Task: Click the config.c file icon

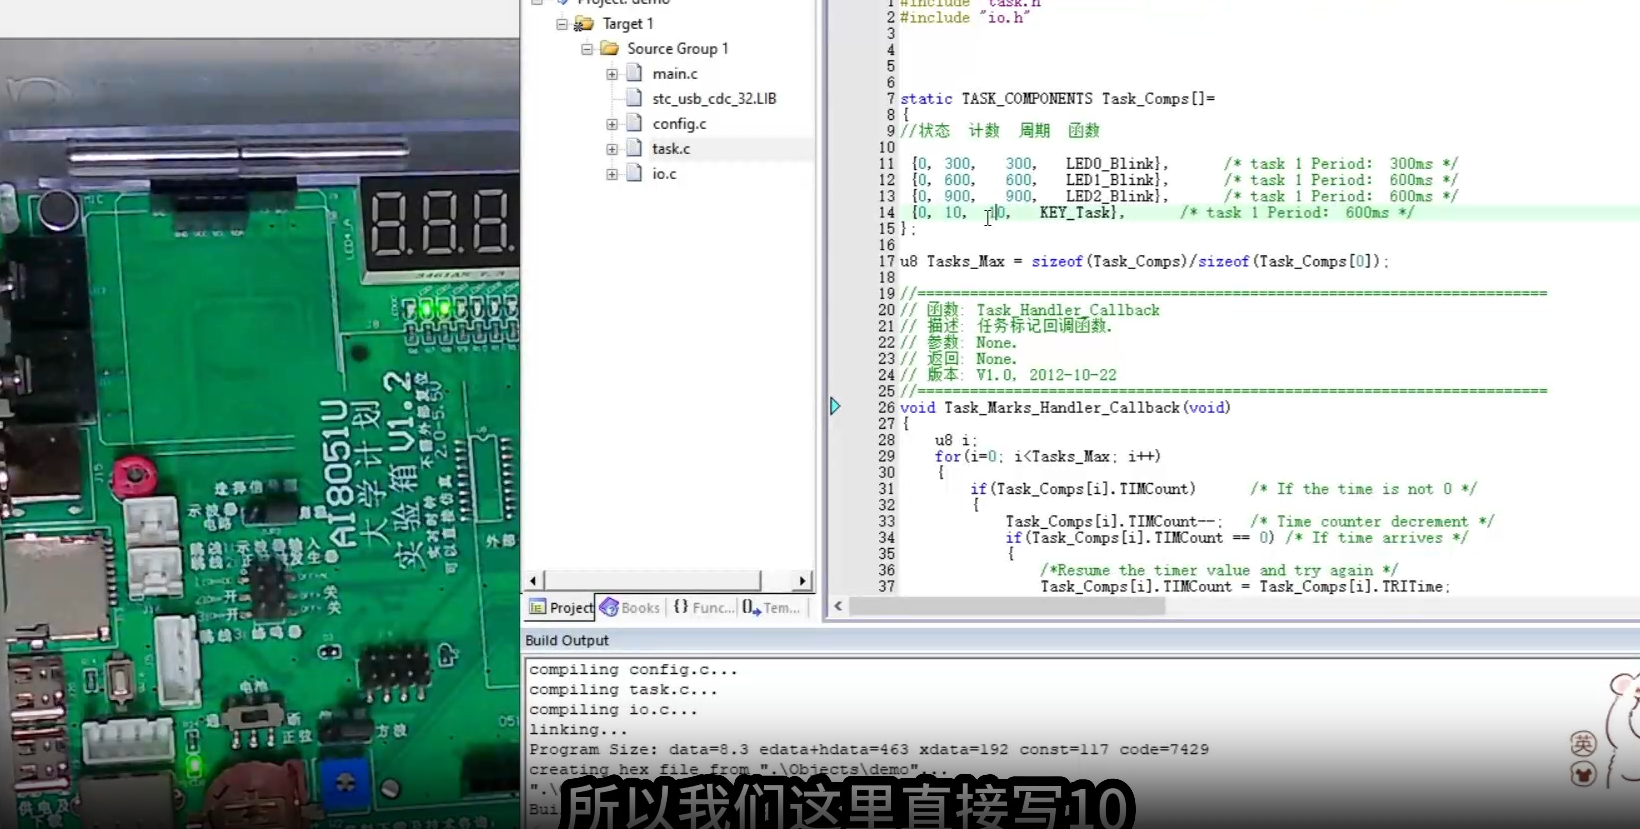Action: click(634, 123)
